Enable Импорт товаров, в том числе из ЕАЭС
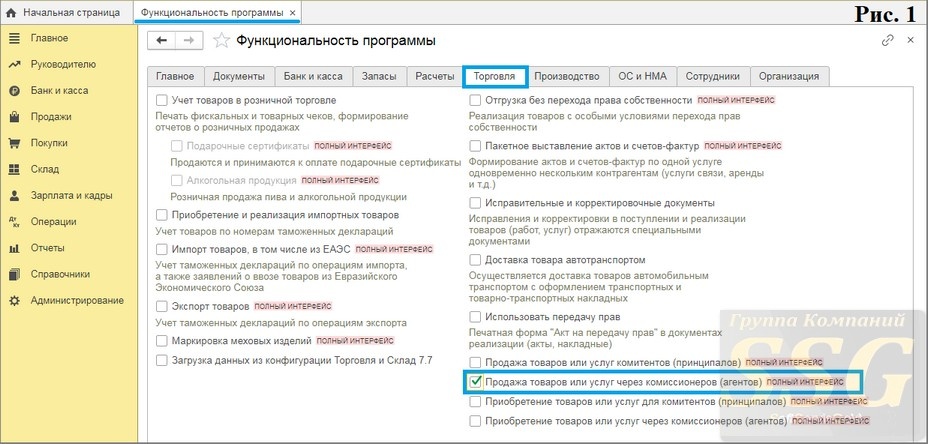The width and height of the screenshot is (928, 444). (162, 249)
